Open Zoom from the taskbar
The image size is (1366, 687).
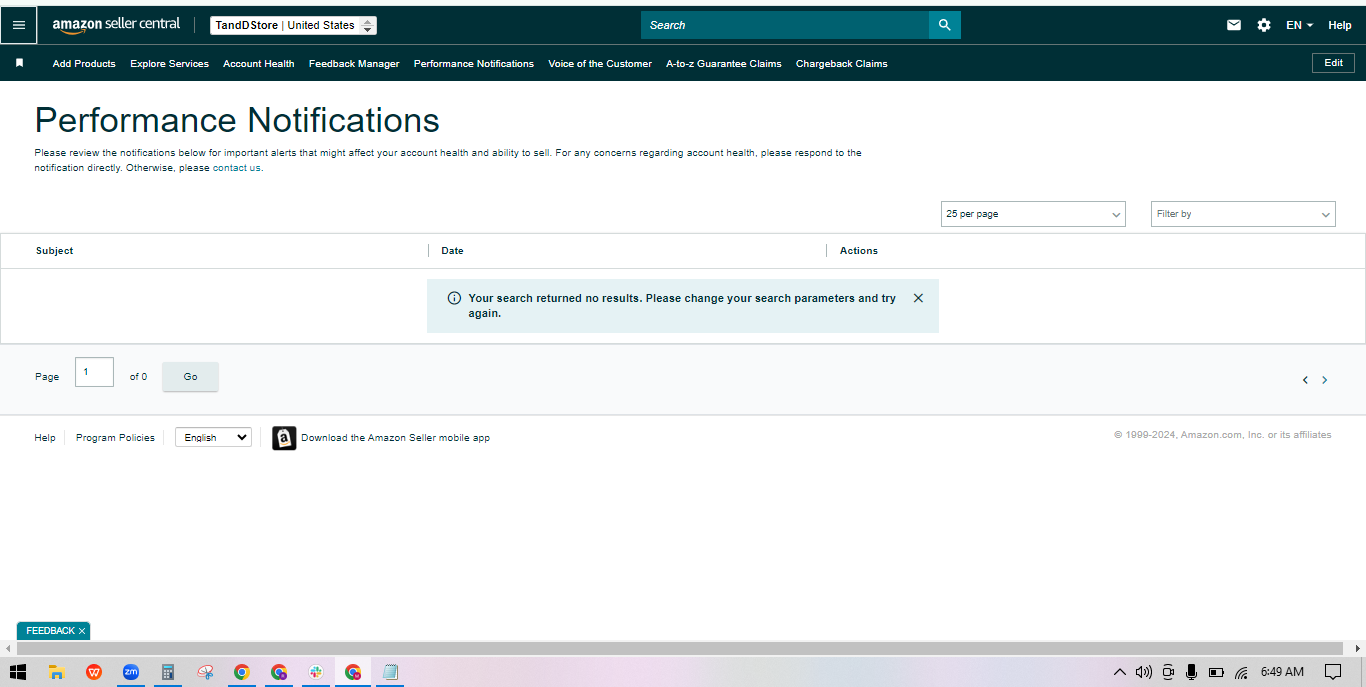pyautogui.click(x=131, y=672)
